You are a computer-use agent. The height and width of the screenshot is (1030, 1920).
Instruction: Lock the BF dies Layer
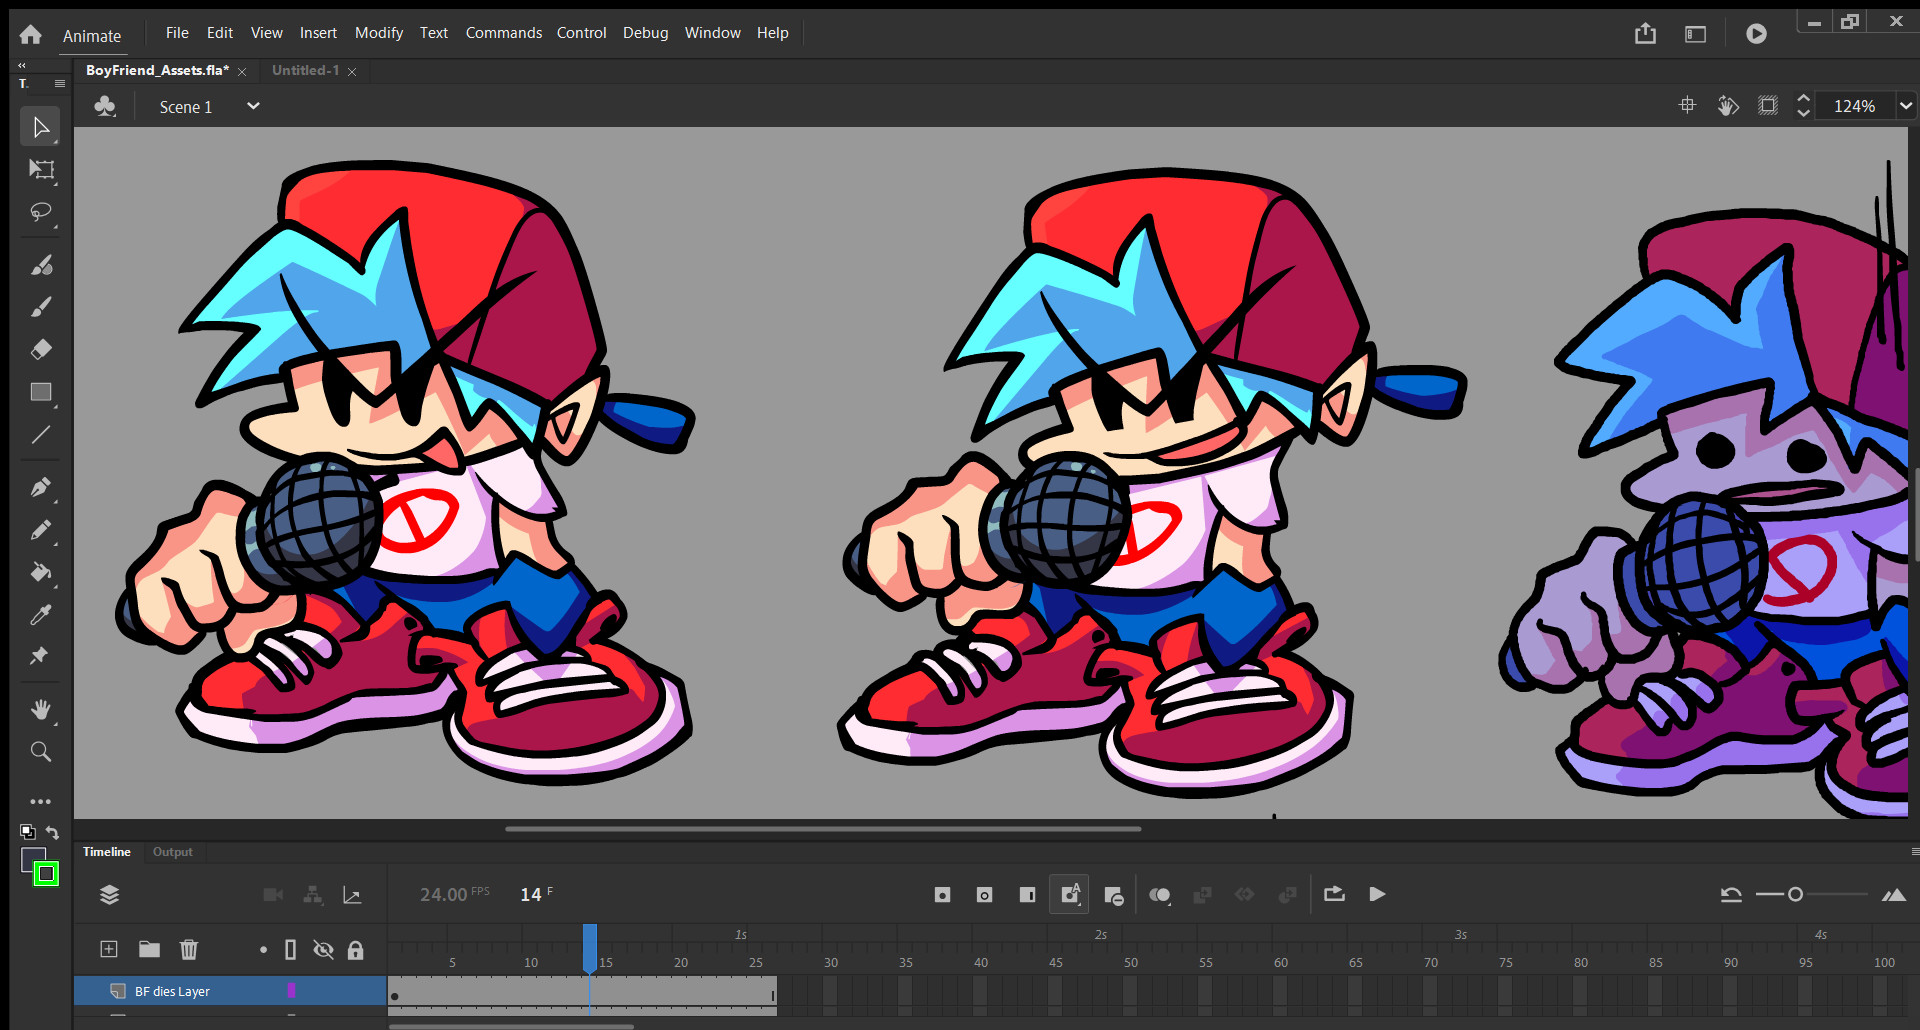point(356,991)
